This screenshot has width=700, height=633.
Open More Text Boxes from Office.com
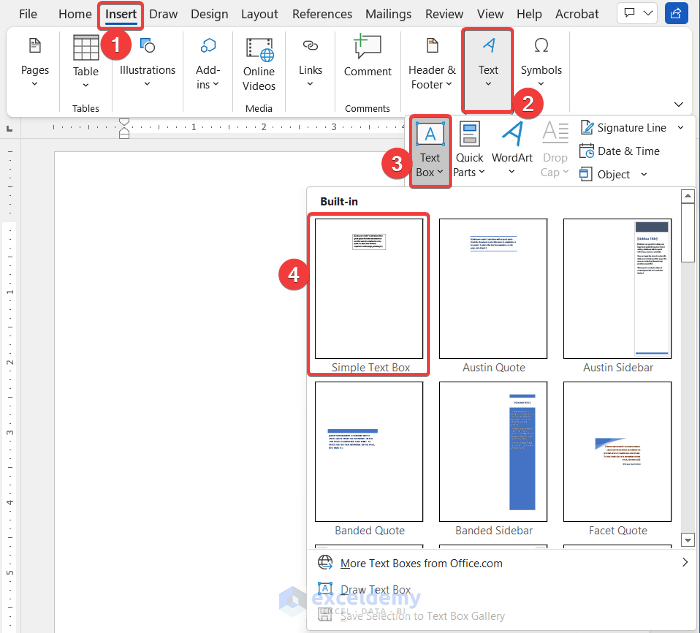500,563
